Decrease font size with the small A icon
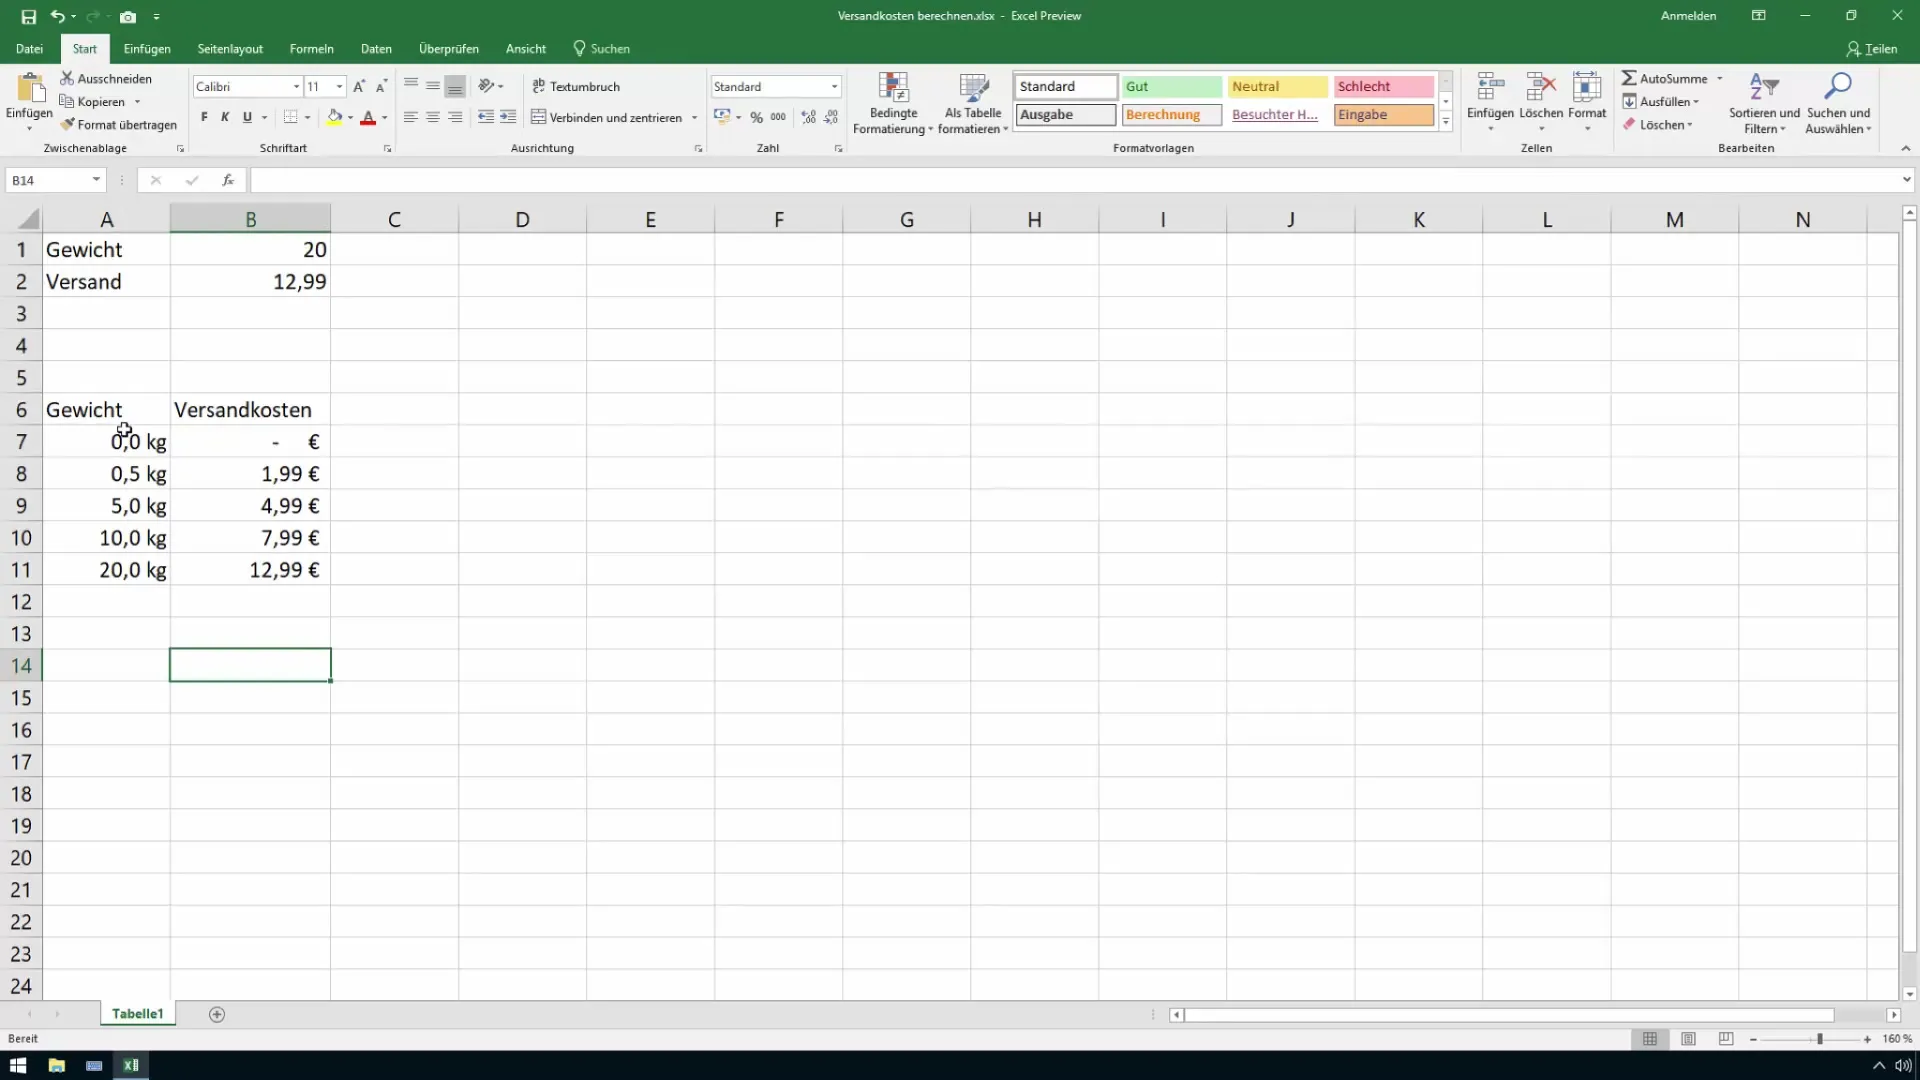Image resolution: width=1920 pixels, height=1080 pixels. pos(381,87)
